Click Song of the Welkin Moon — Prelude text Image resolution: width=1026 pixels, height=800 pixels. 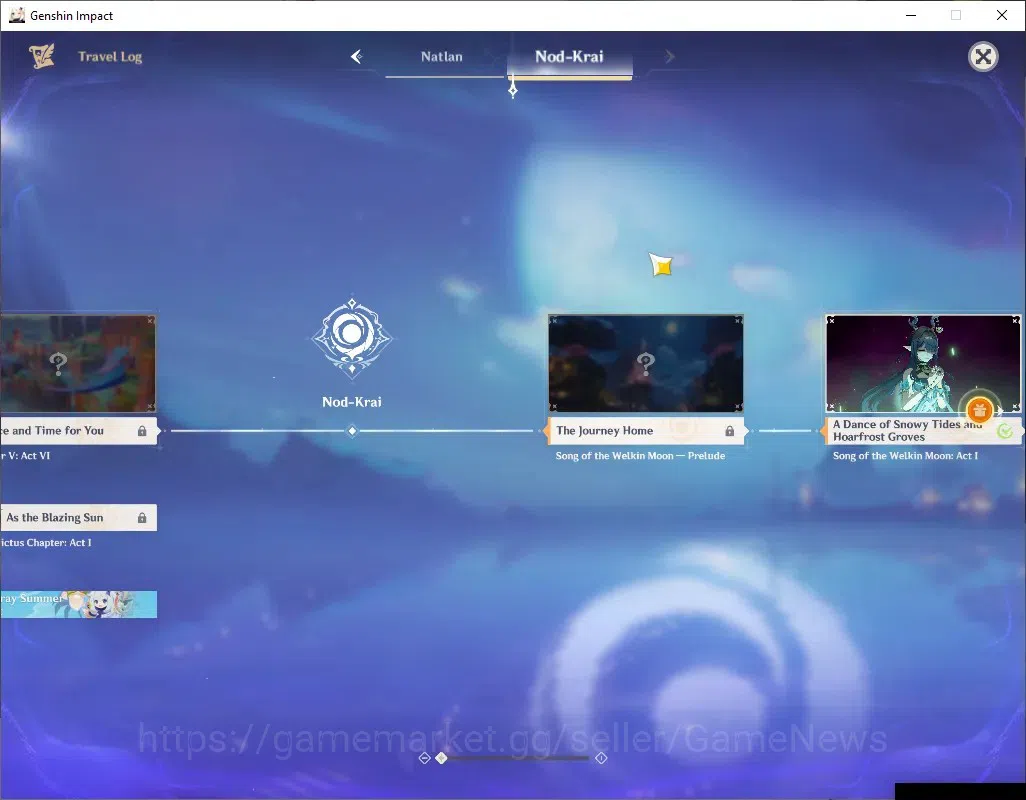click(640, 455)
